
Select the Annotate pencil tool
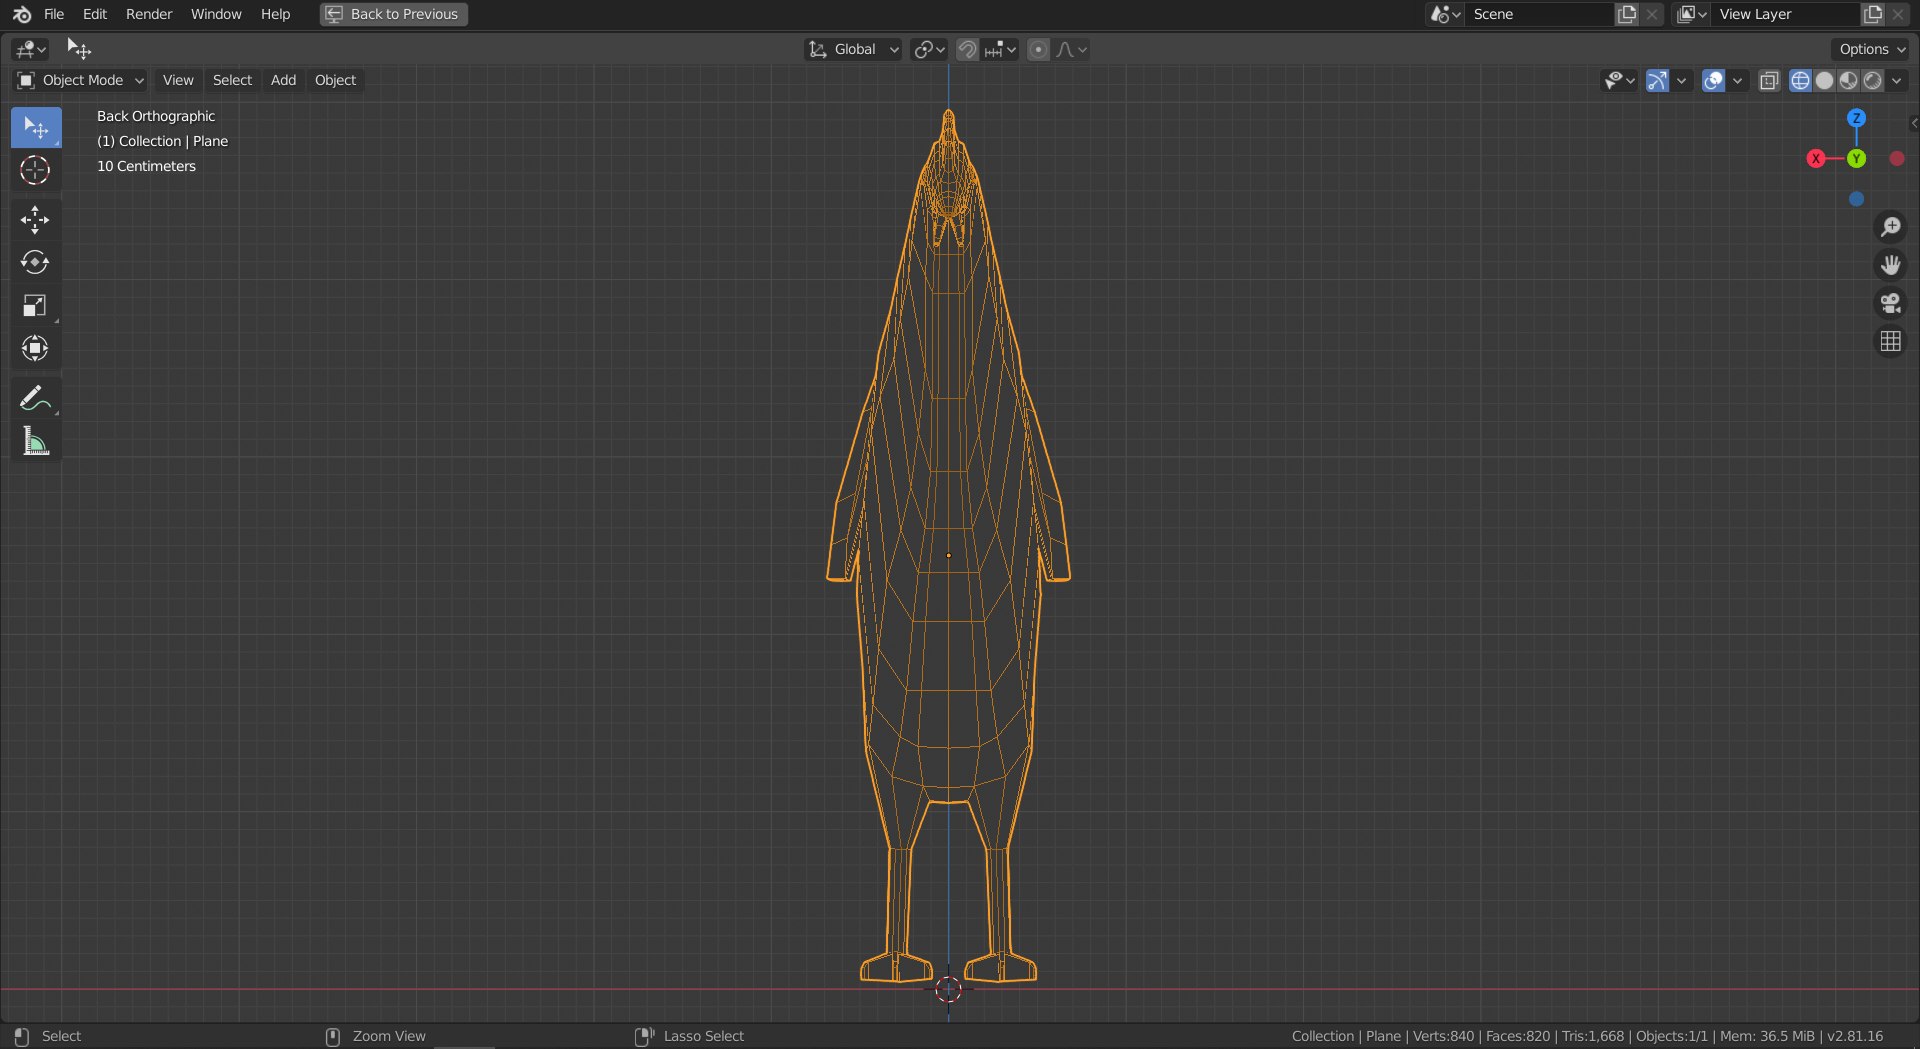coord(36,398)
